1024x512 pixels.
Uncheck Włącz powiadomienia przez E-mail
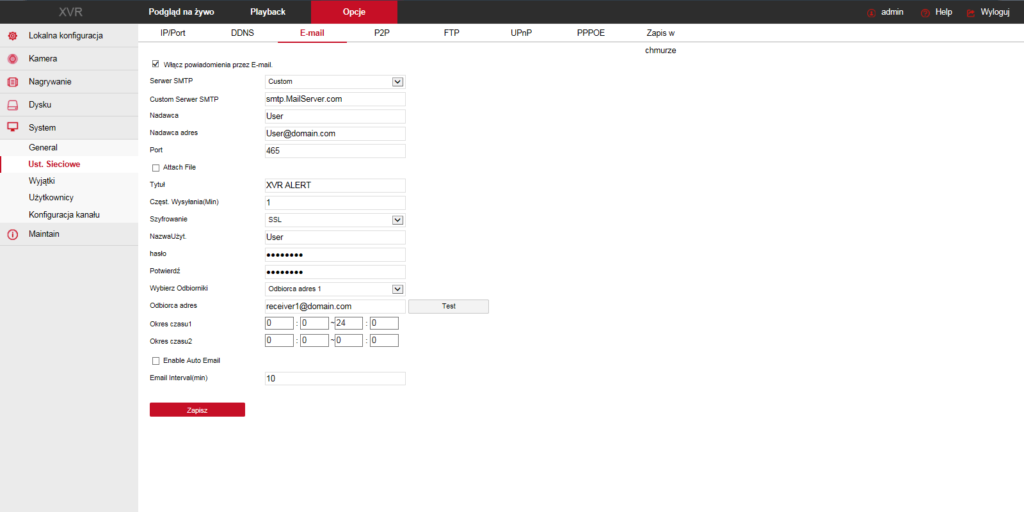155,64
